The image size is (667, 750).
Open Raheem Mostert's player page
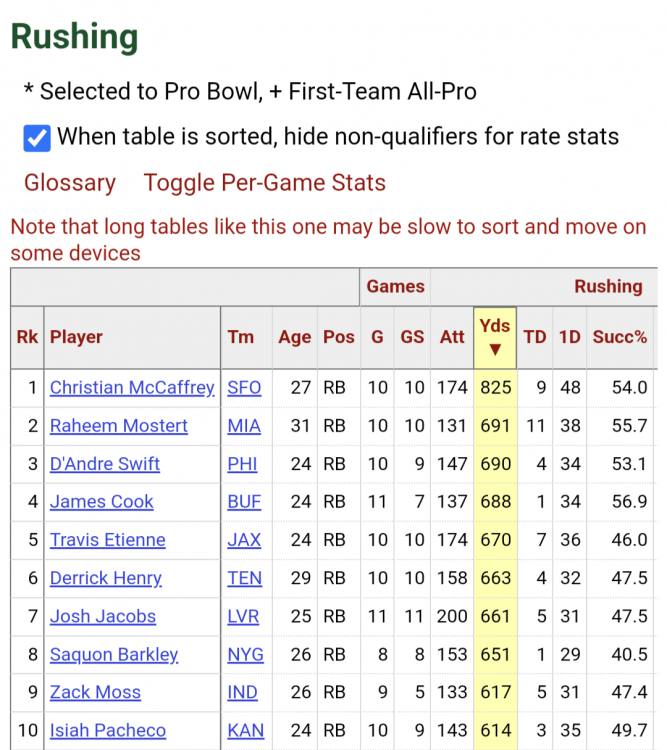[x=119, y=426]
